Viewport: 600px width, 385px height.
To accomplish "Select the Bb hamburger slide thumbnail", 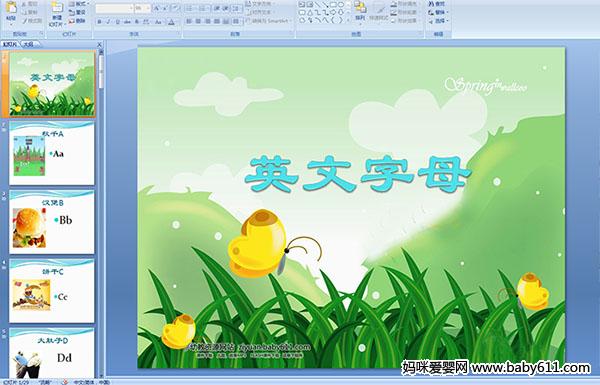I will (x=52, y=222).
